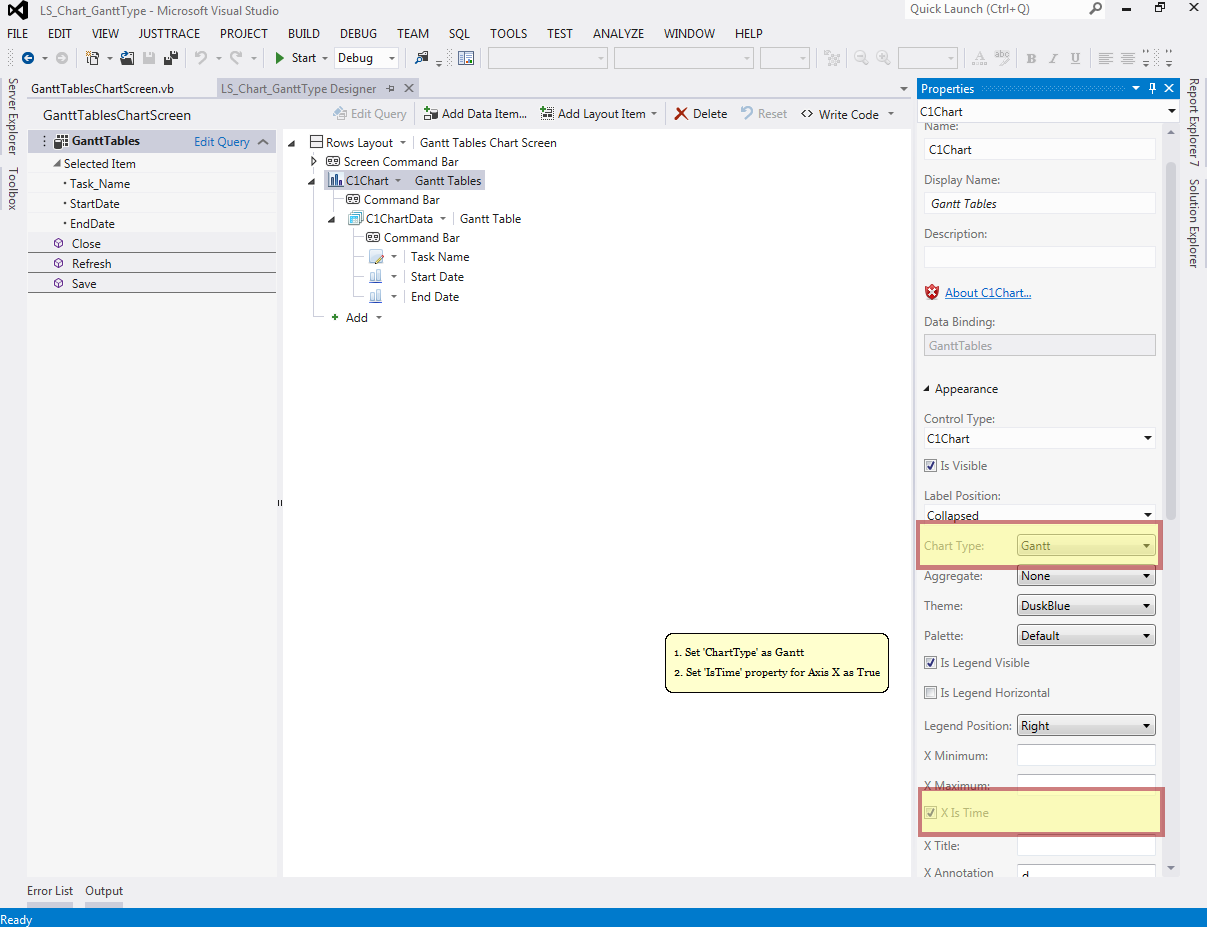Expand the Screen Command Bar tree node
The image size is (1207, 927).
[314, 162]
